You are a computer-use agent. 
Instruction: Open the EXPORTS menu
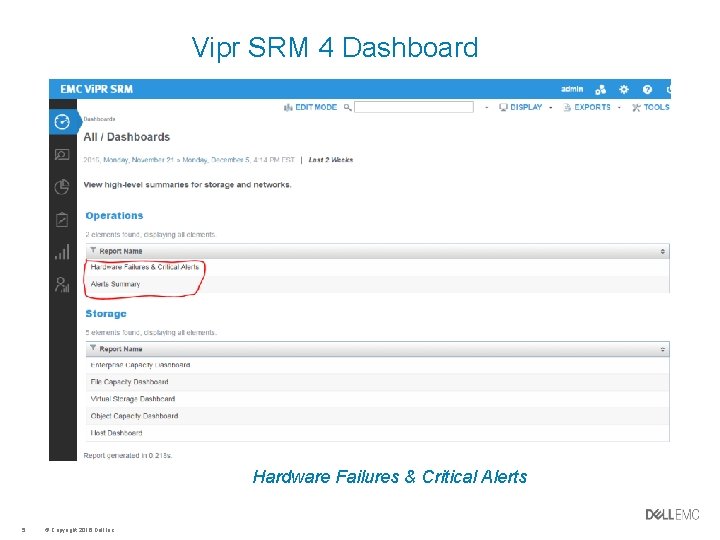pos(587,107)
